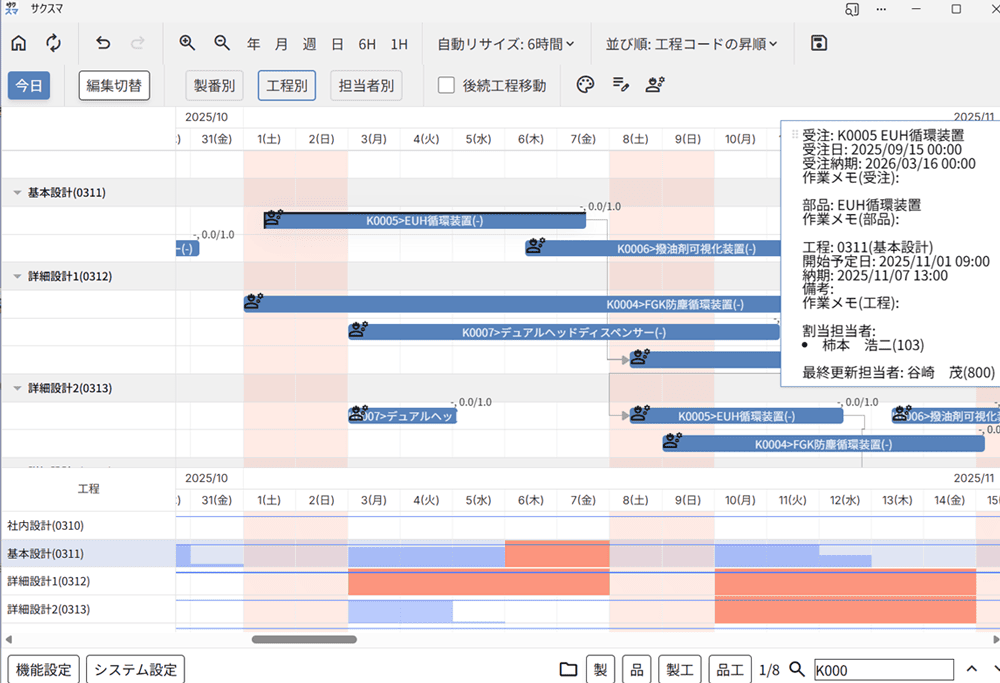Click the folder icon in the bottom bar

pyautogui.click(x=569, y=669)
